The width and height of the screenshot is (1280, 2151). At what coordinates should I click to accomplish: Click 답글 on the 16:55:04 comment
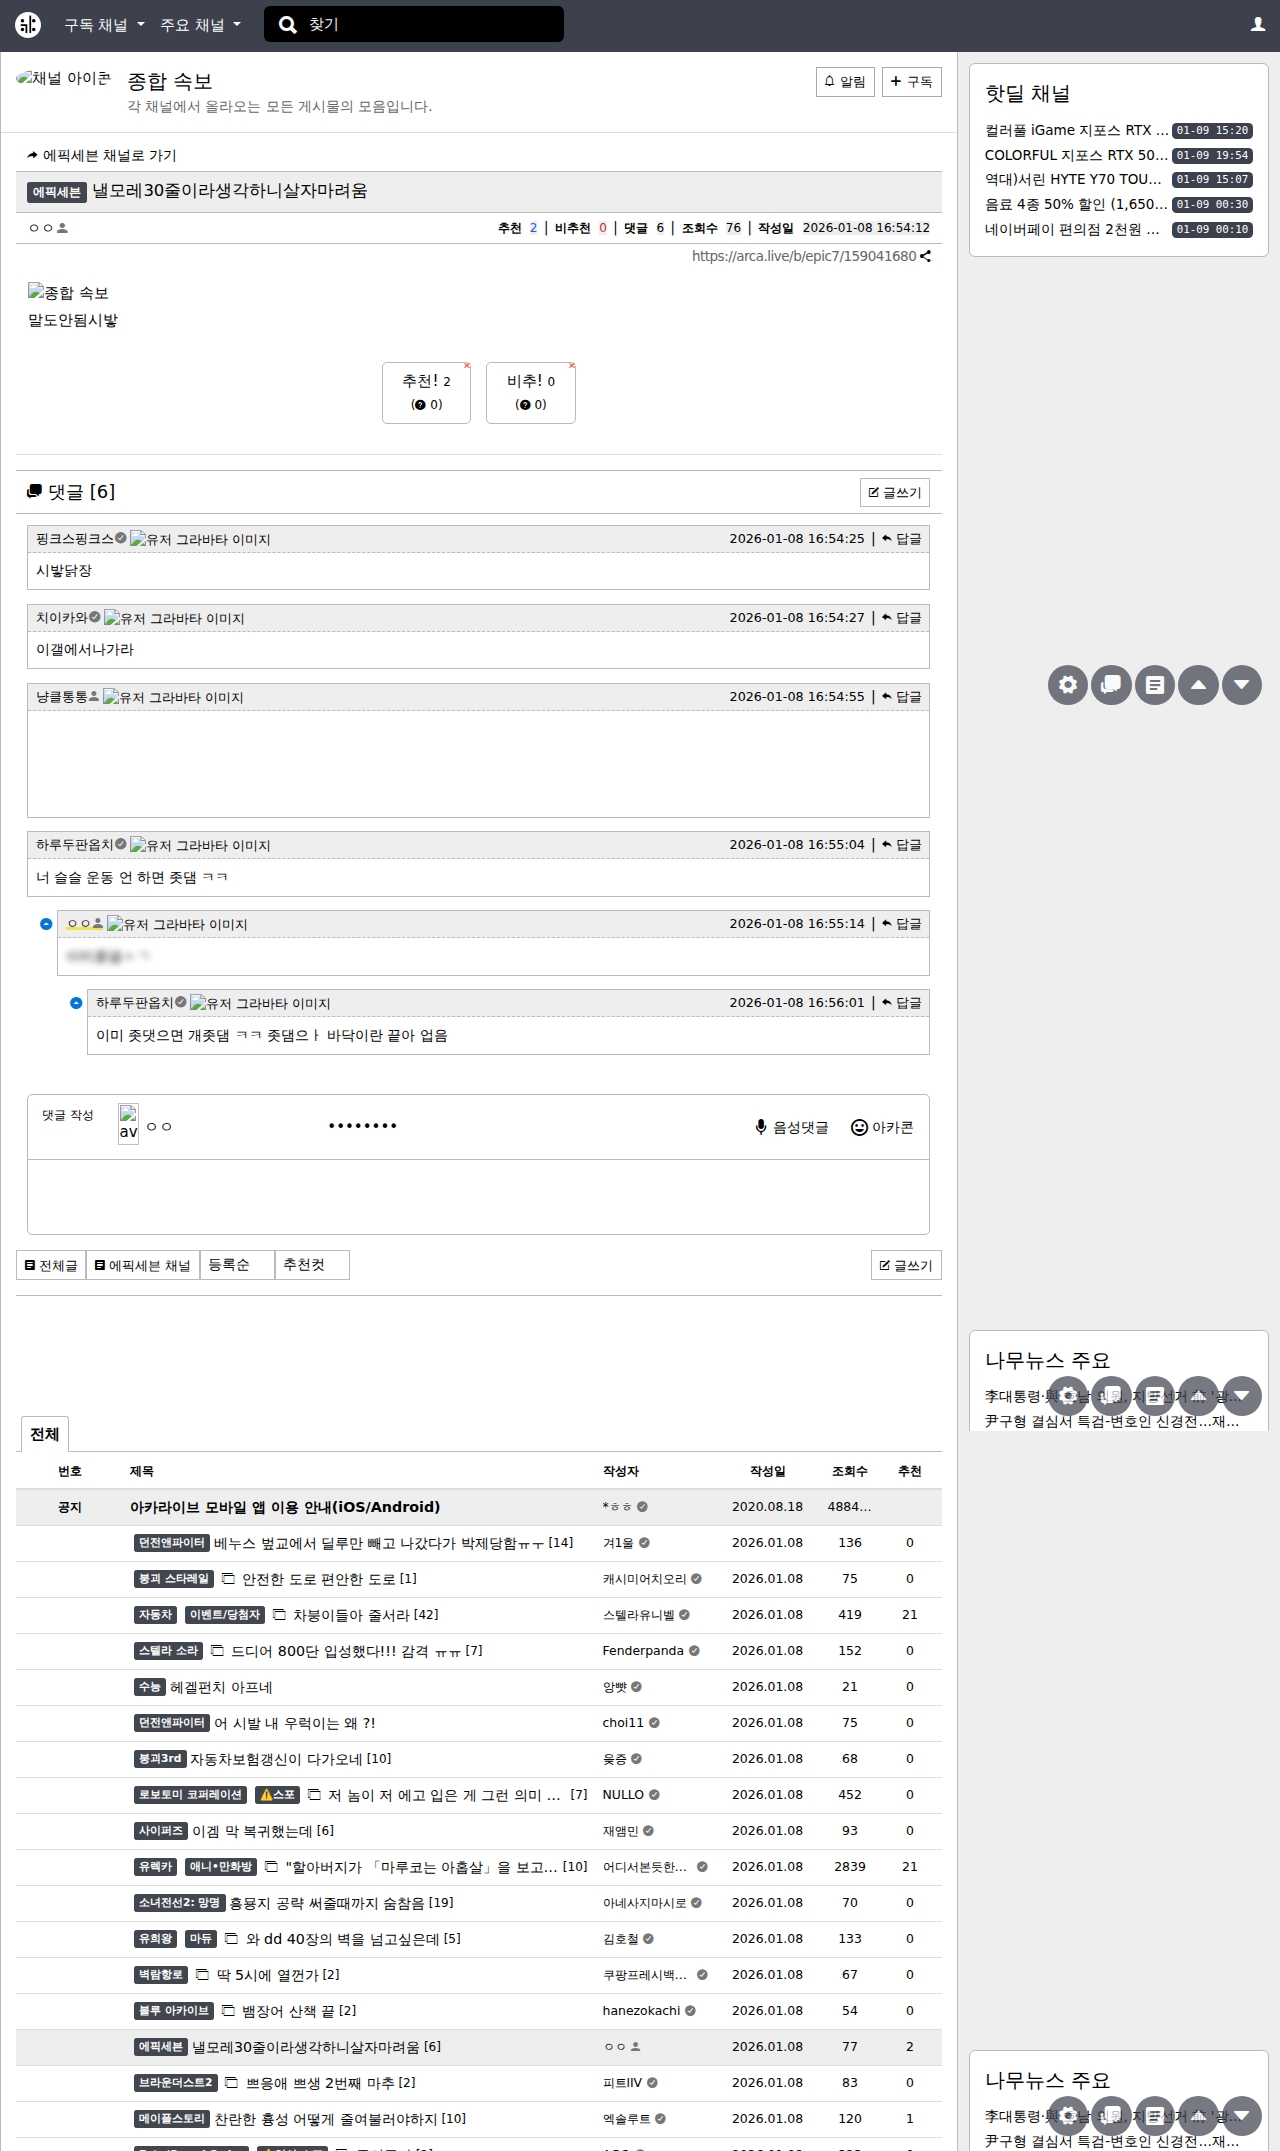902,845
